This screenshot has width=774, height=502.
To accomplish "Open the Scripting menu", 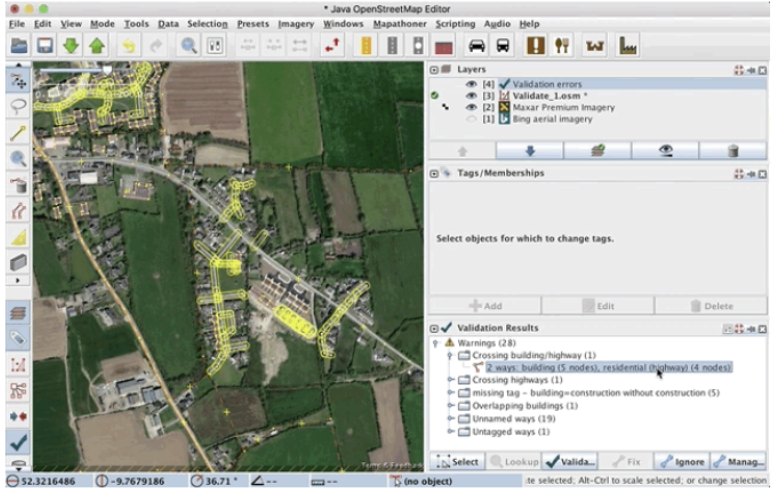I will tap(455, 24).
